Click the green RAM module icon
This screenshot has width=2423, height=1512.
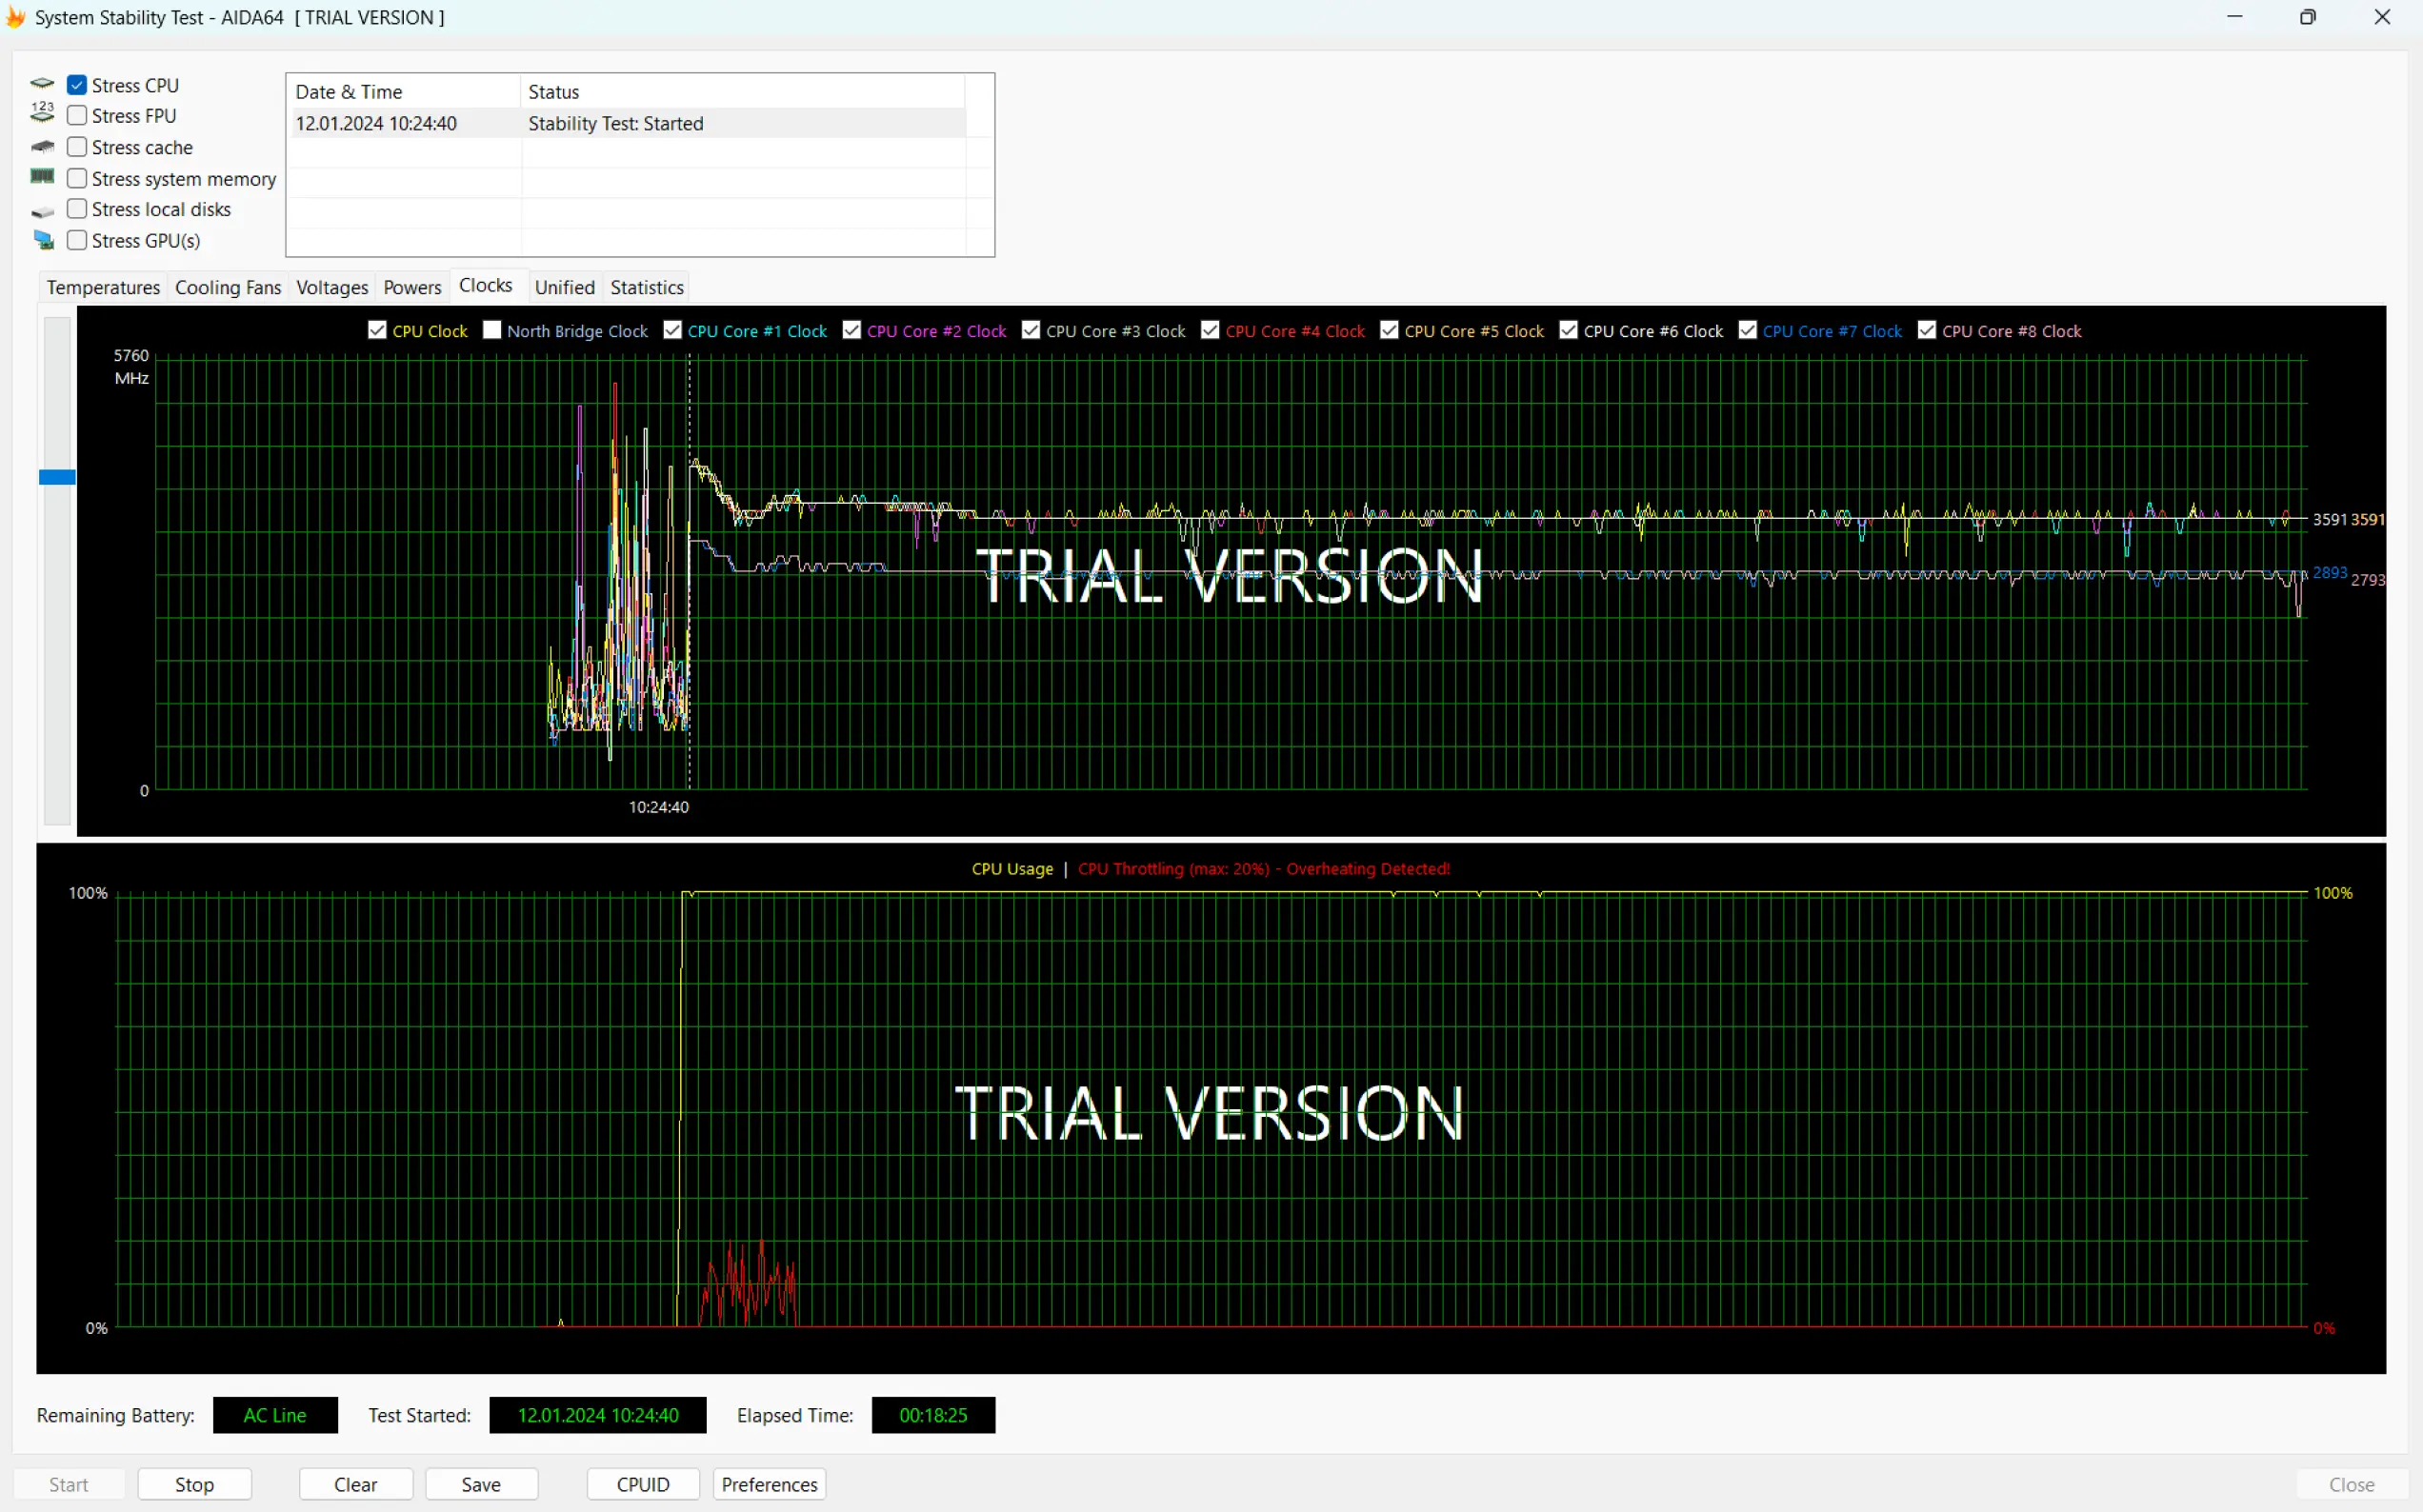(x=42, y=177)
